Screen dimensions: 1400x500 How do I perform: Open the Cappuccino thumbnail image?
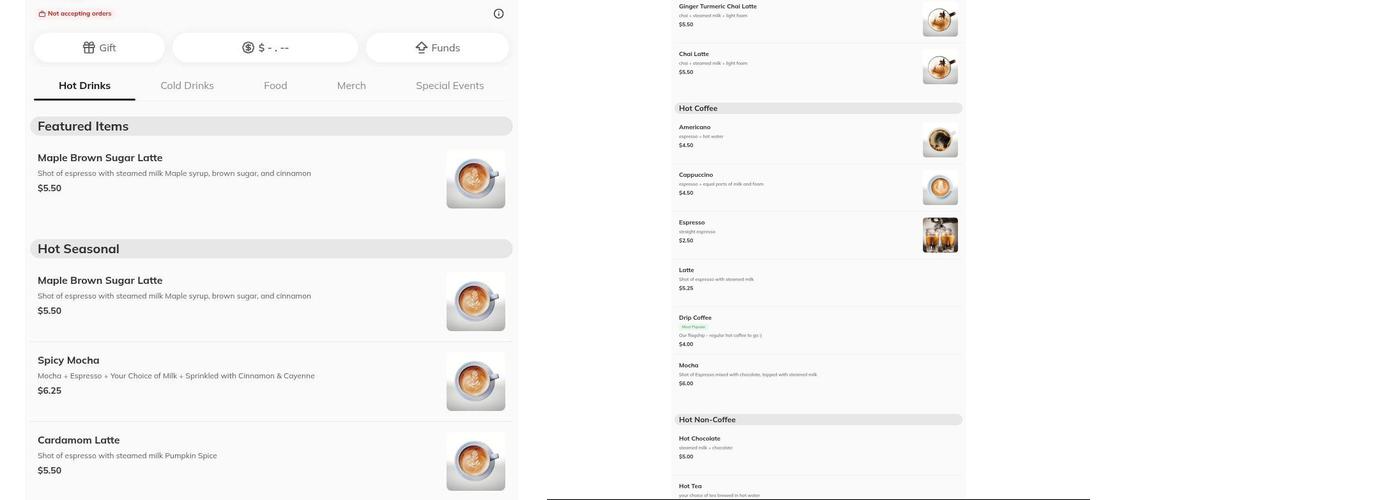939,188
